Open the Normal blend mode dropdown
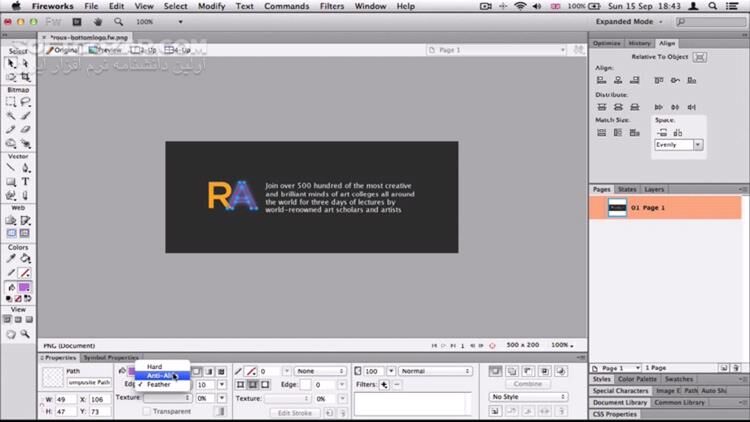The image size is (750, 422). click(x=435, y=371)
